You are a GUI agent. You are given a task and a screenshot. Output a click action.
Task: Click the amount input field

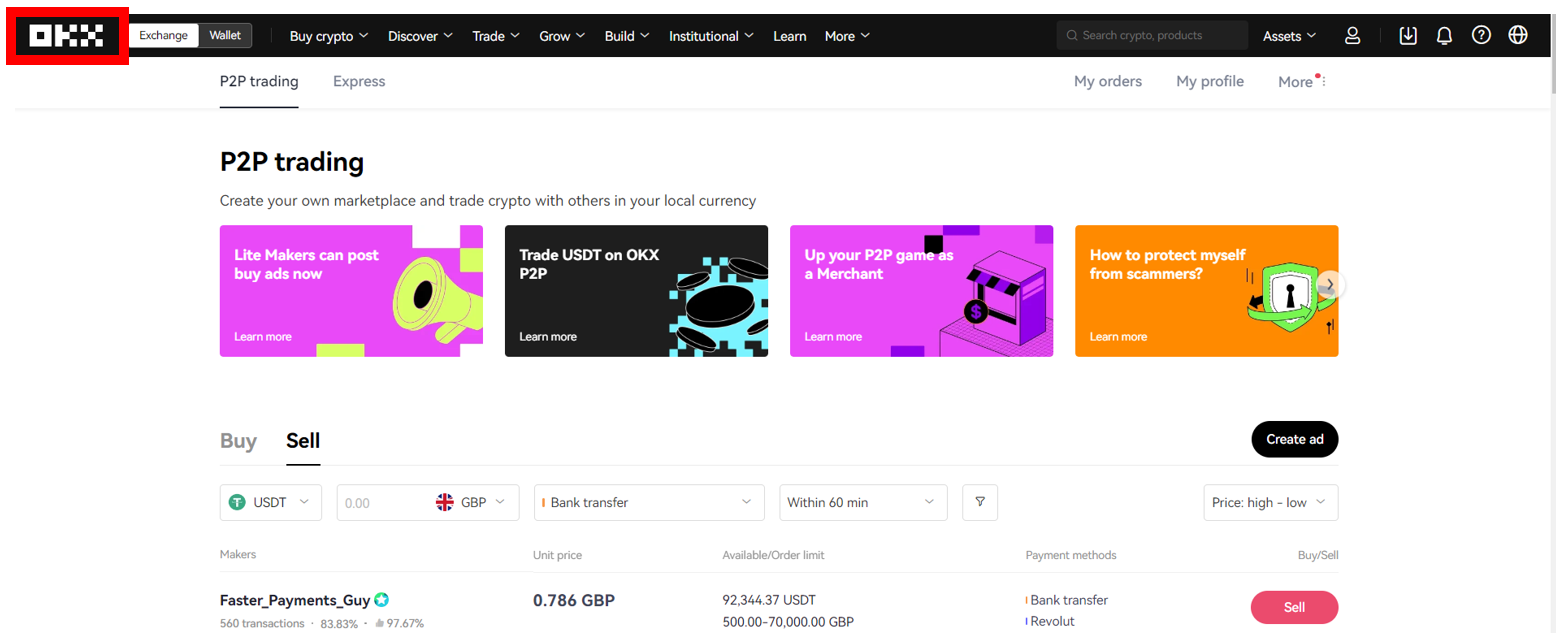tap(385, 502)
